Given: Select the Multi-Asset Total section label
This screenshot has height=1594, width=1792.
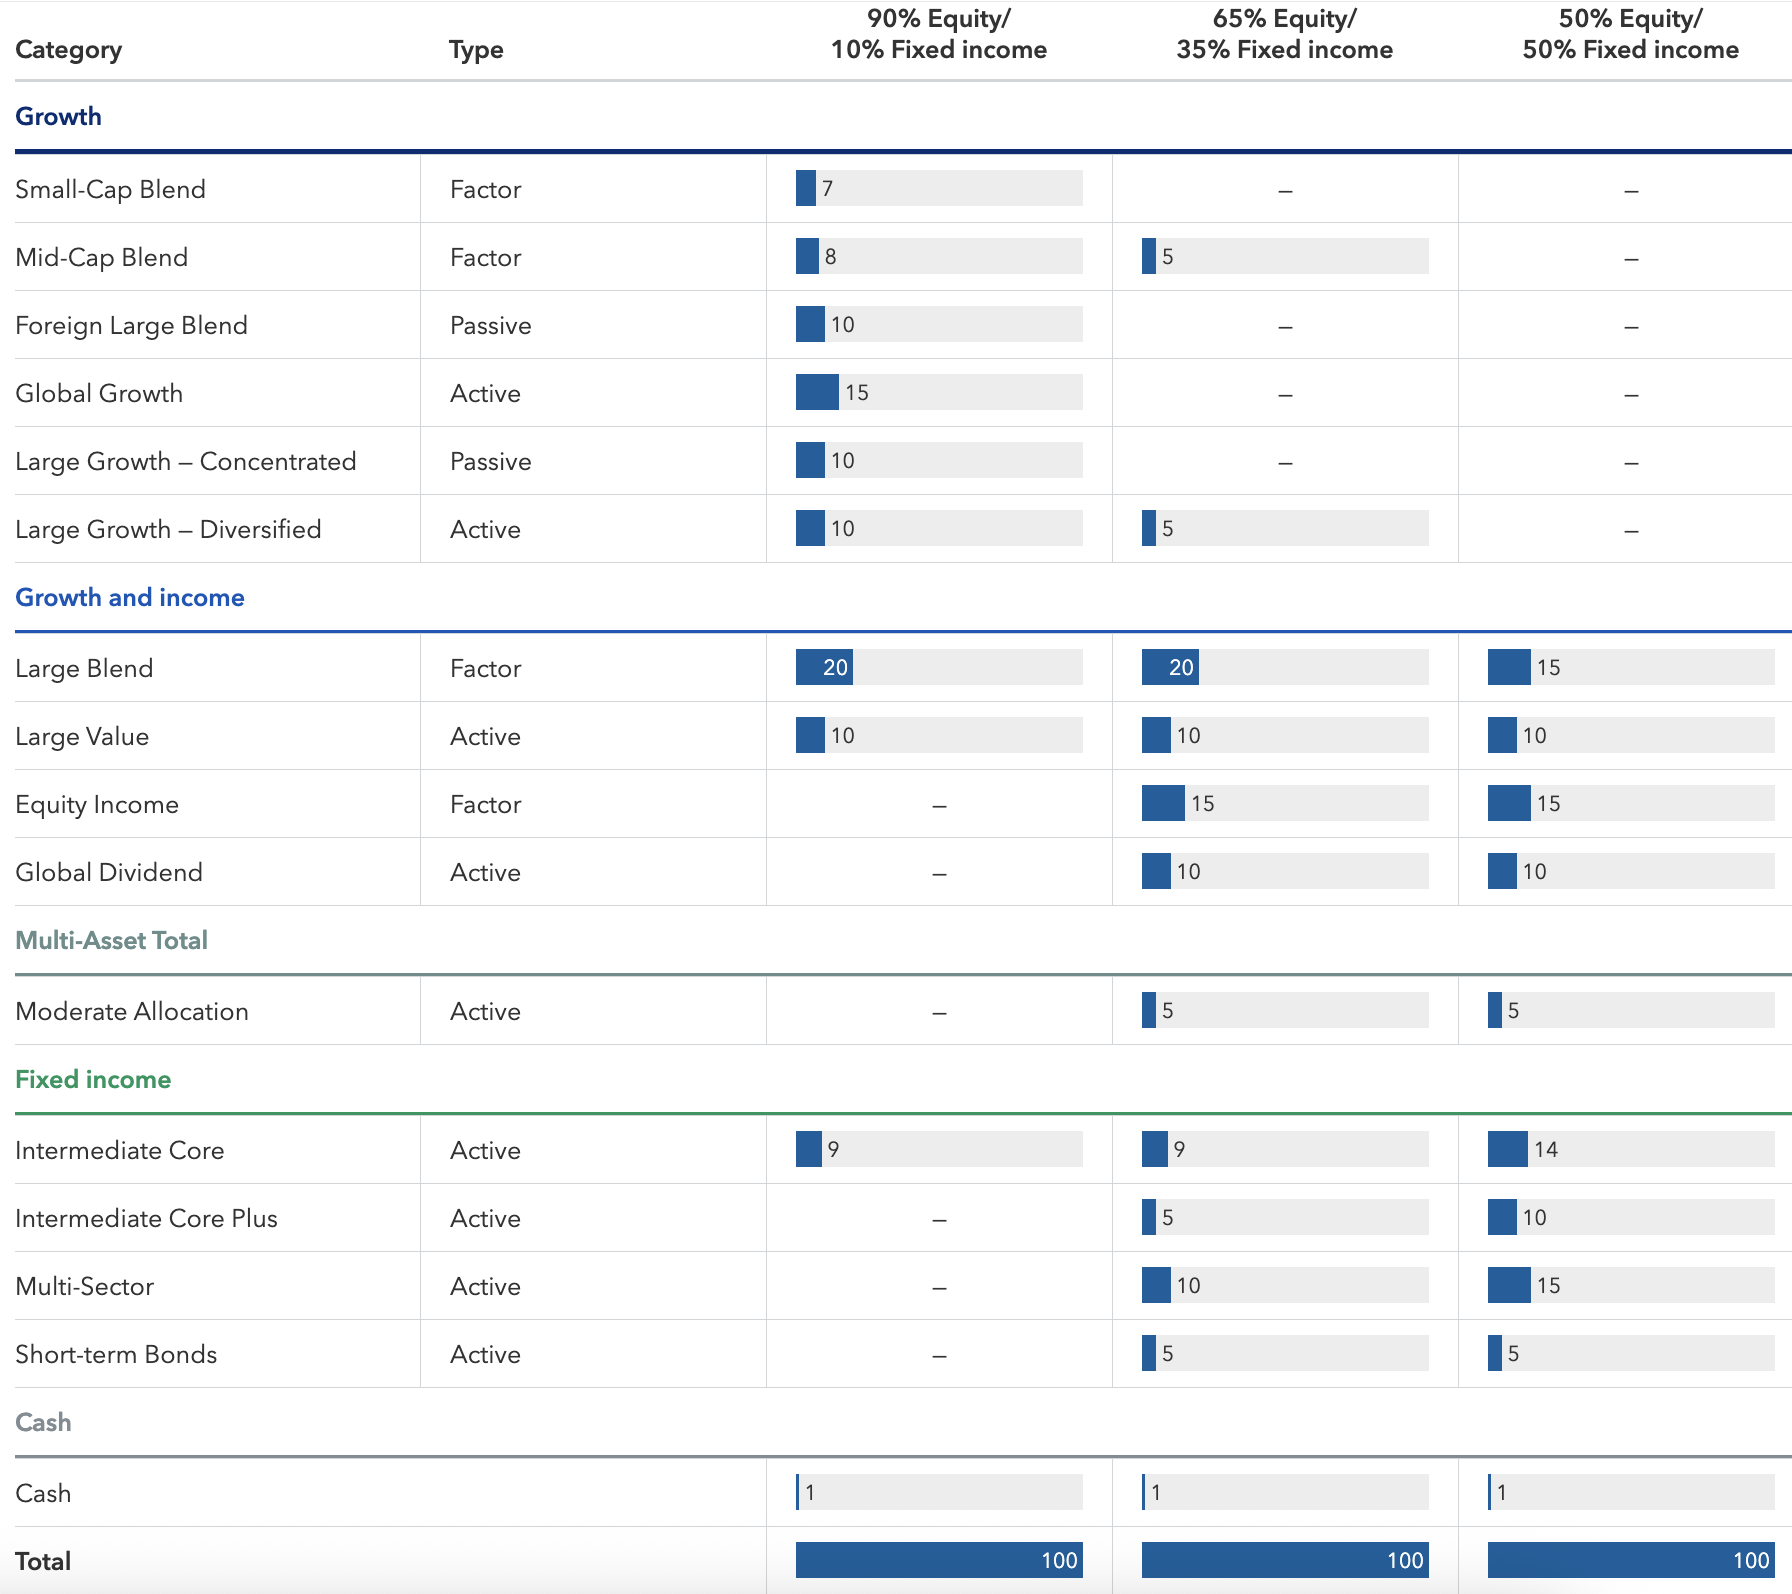Looking at the screenshot, I should click(110, 939).
